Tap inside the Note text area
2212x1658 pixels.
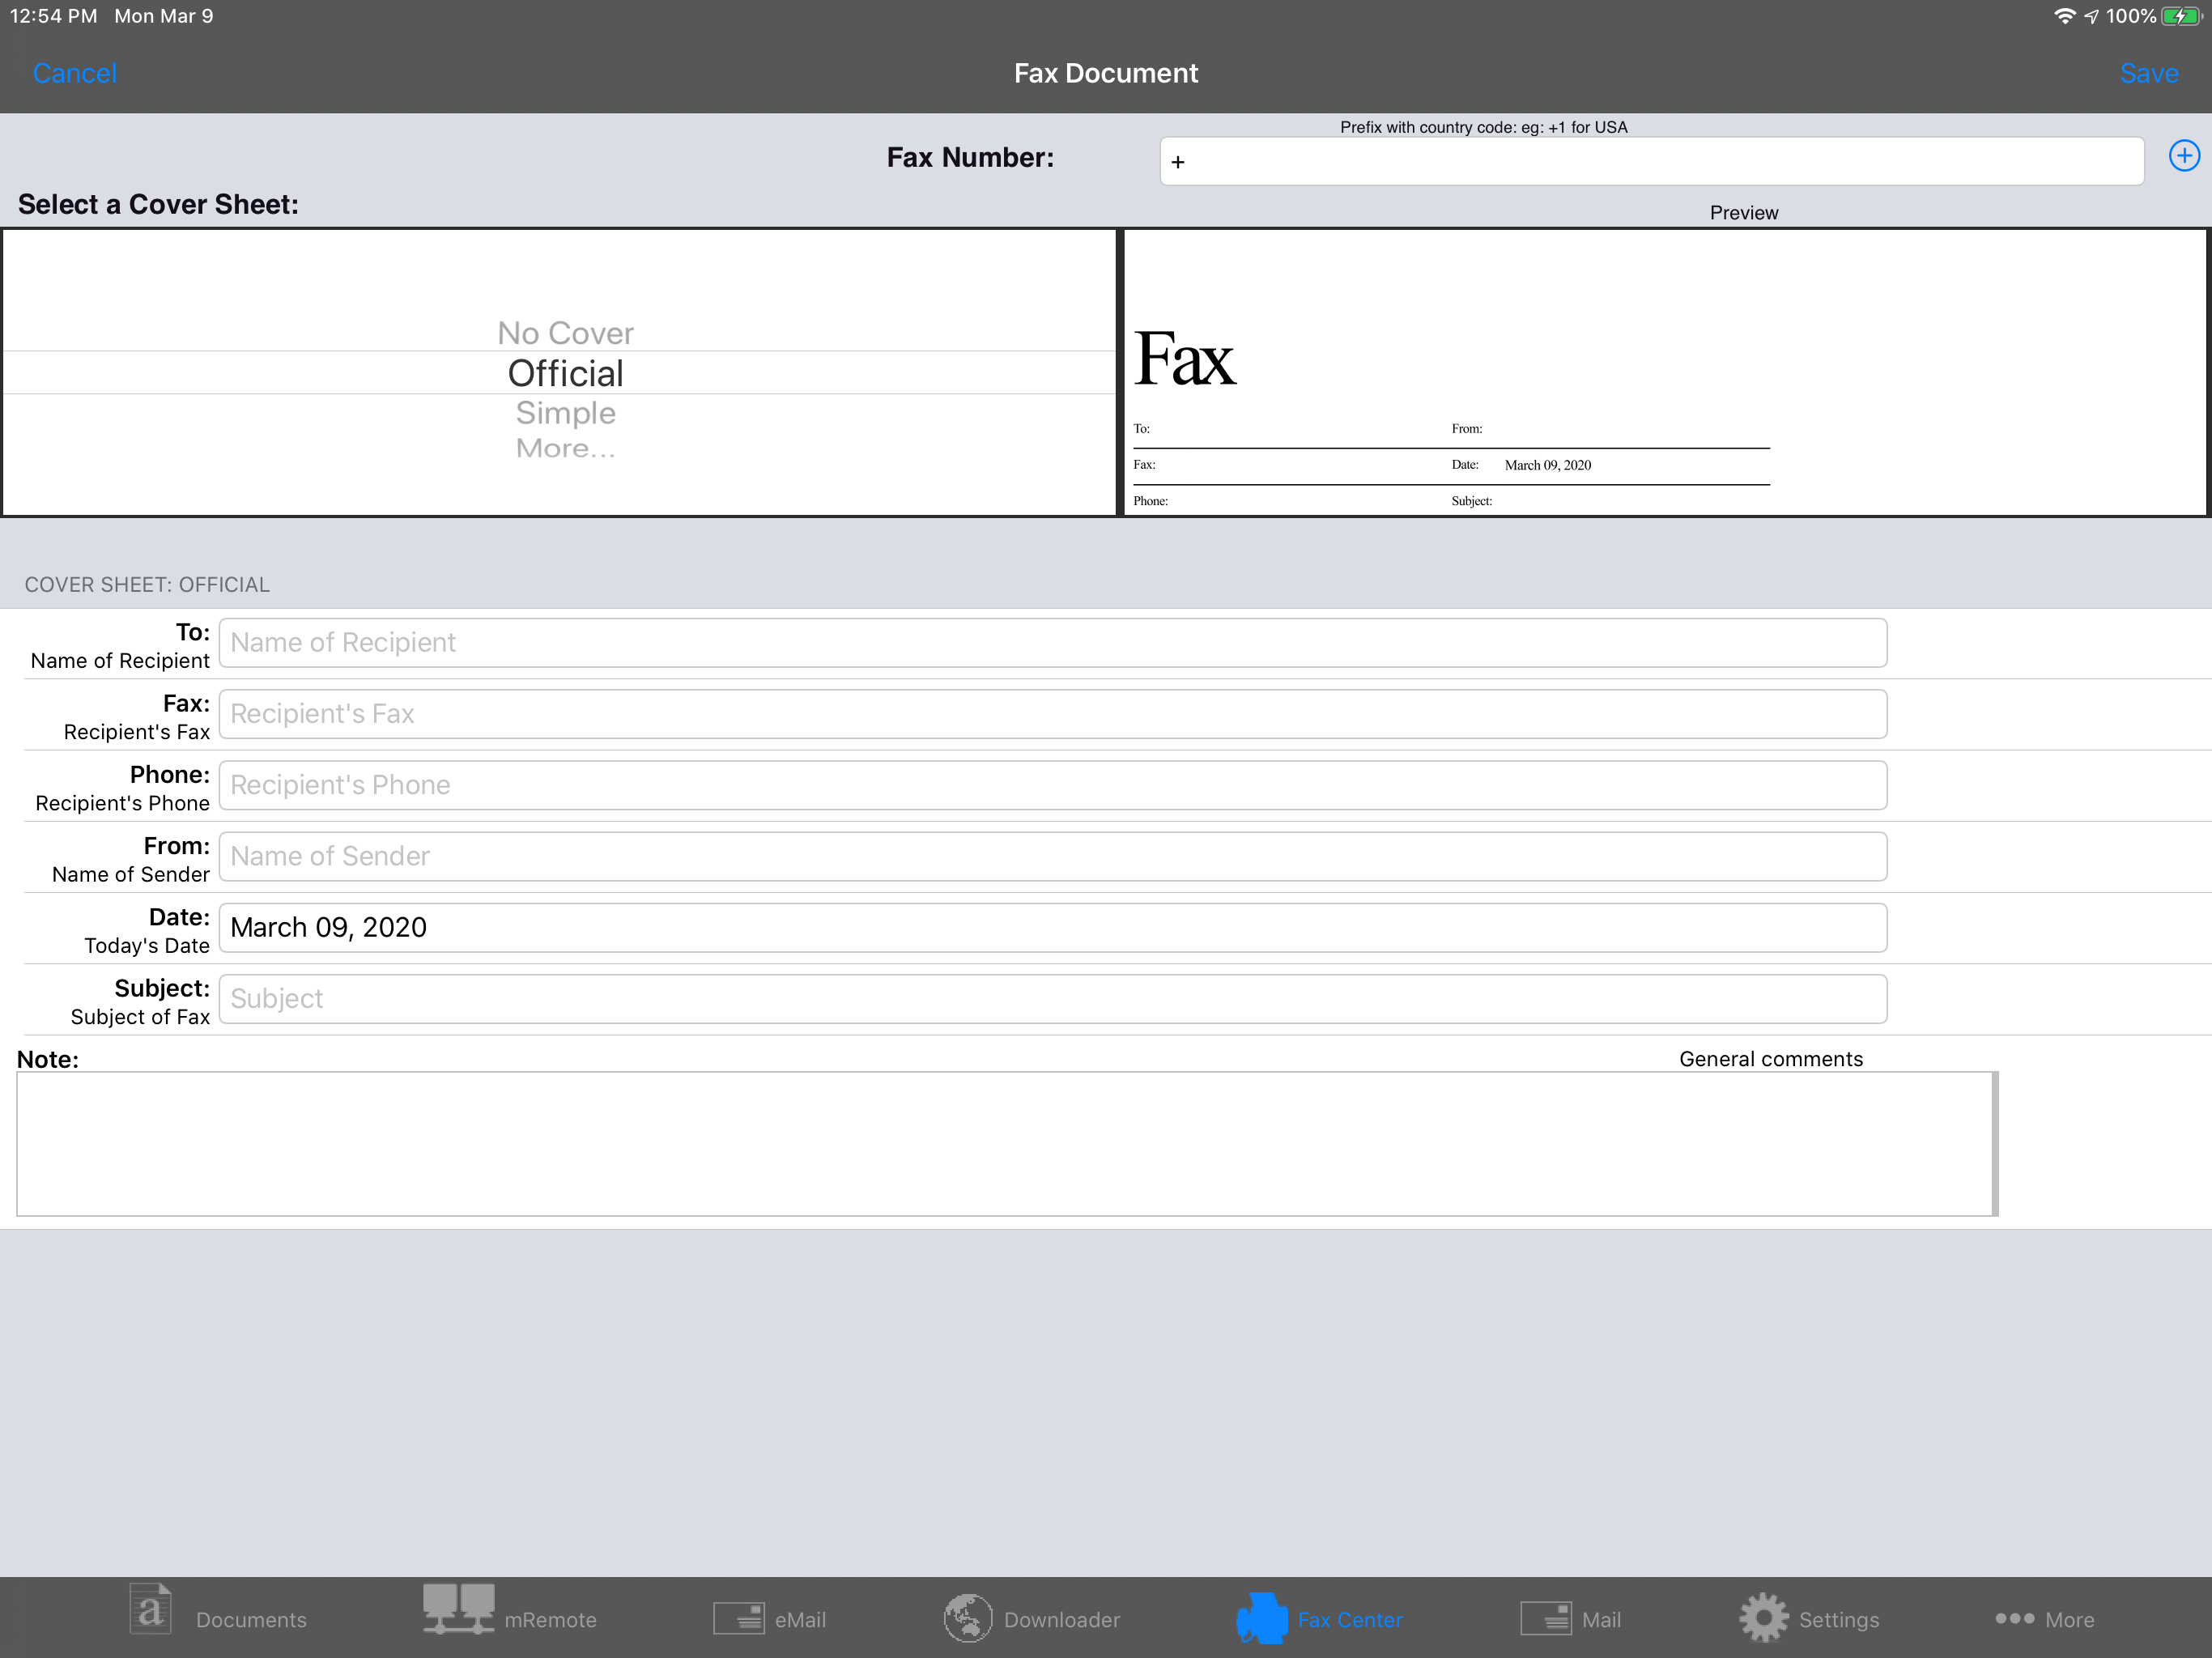coord(1007,1144)
